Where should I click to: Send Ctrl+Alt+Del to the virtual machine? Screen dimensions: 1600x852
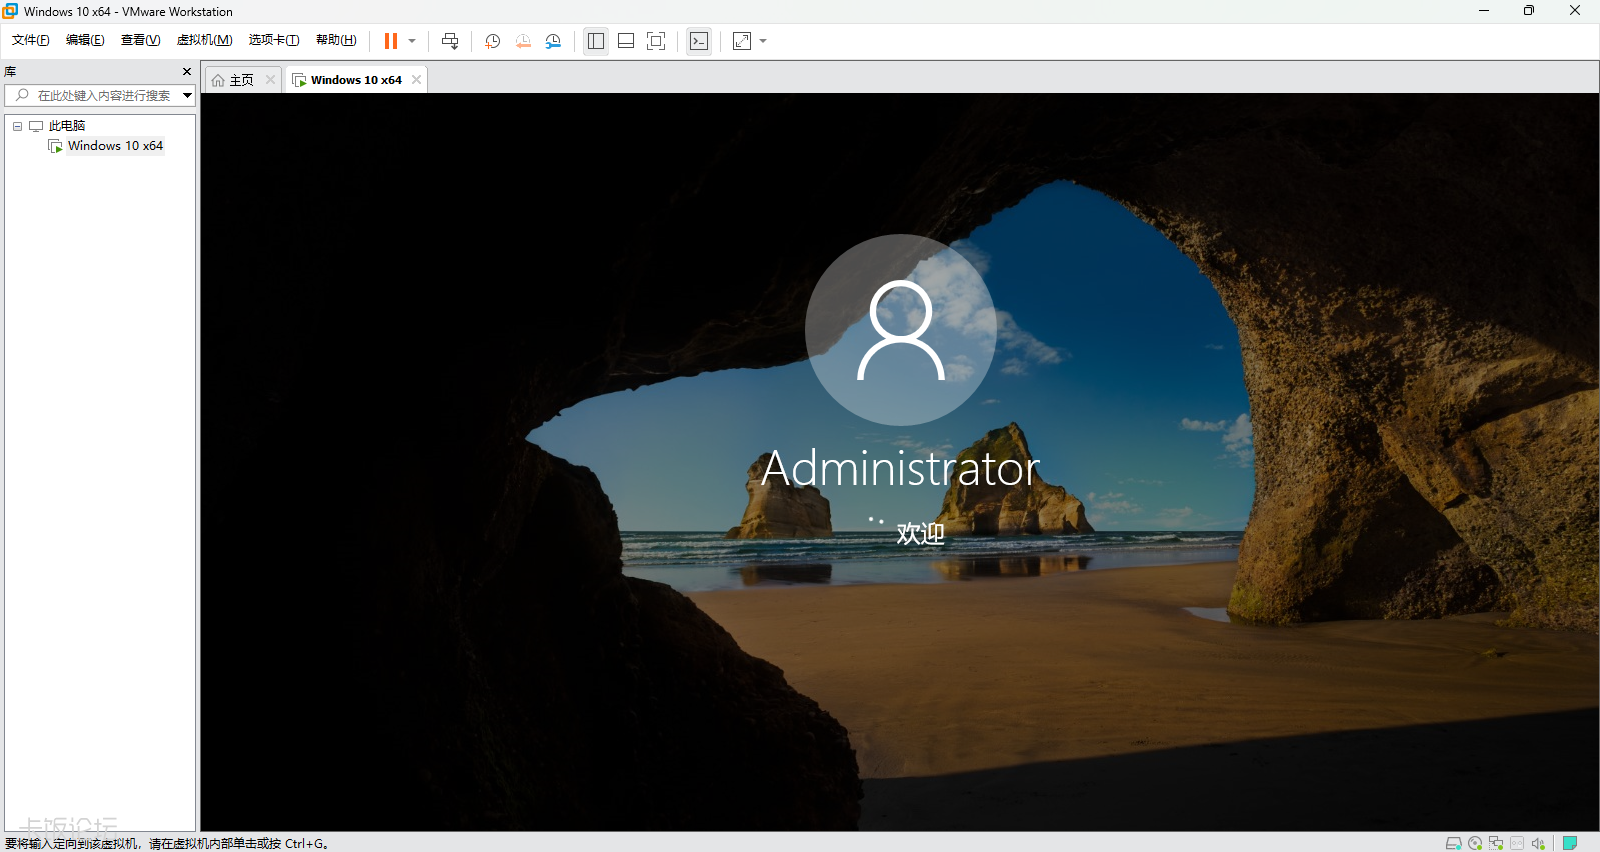[x=450, y=41]
